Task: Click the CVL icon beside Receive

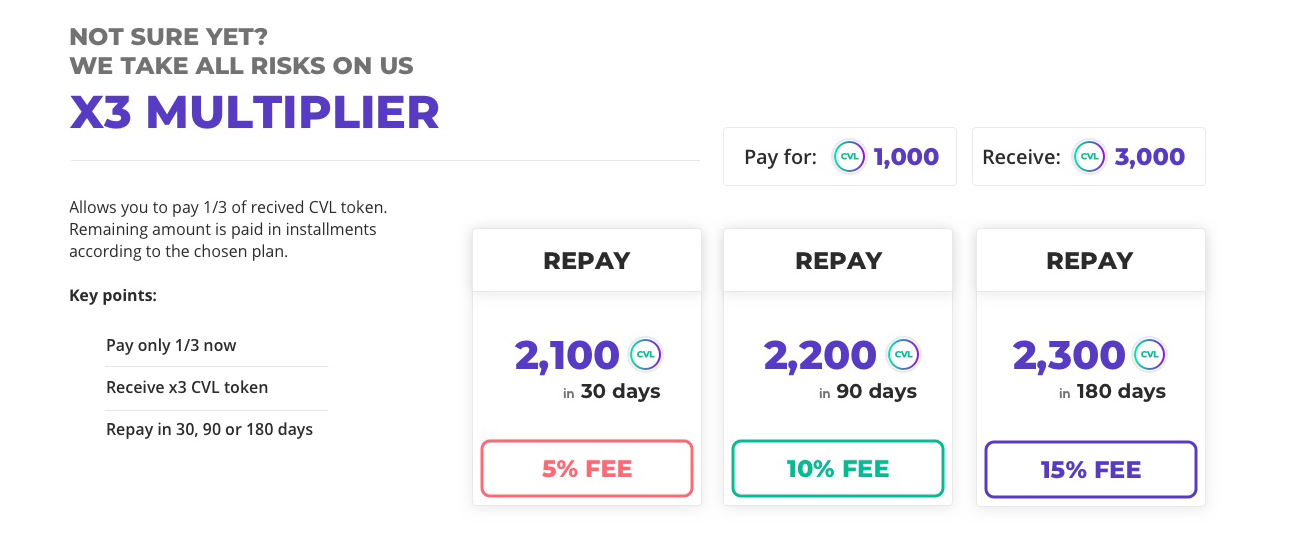Action: [1089, 157]
